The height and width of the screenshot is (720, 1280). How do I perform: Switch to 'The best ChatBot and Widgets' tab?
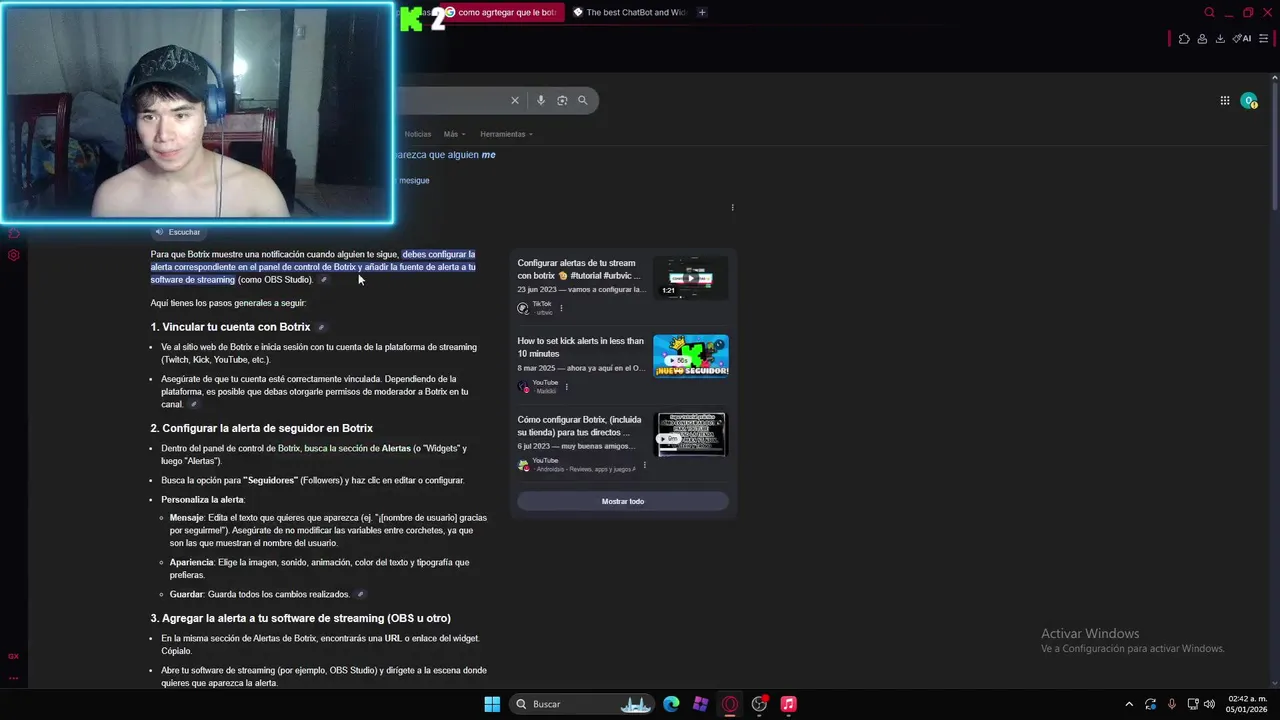[x=629, y=12]
